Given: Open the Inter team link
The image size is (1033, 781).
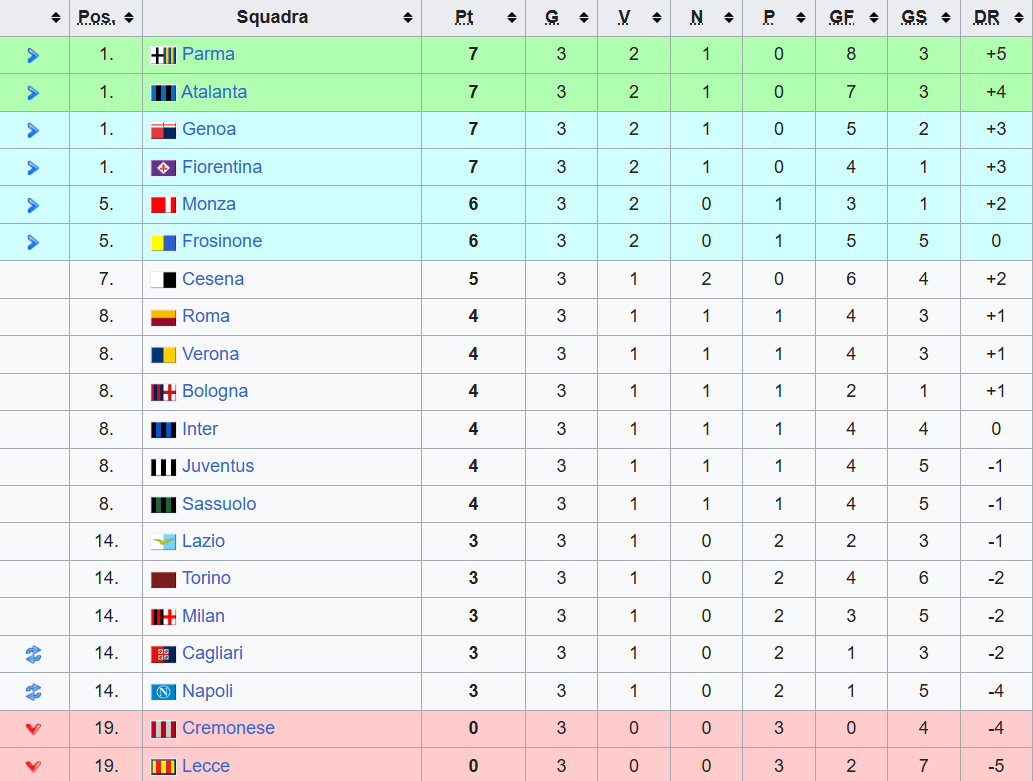Looking at the screenshot, I should click(x=200, y=429).
